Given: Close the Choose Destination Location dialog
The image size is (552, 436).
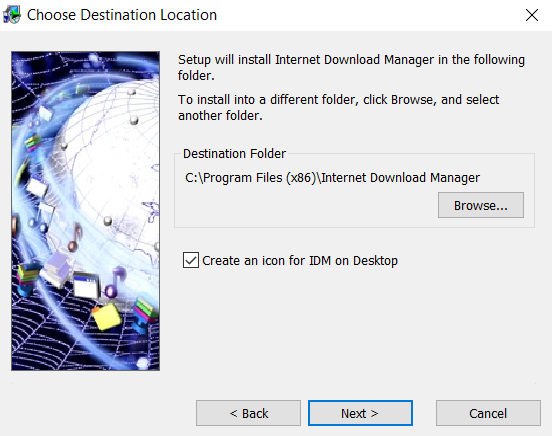Looking at the screenshot, I should coord(532,15).
